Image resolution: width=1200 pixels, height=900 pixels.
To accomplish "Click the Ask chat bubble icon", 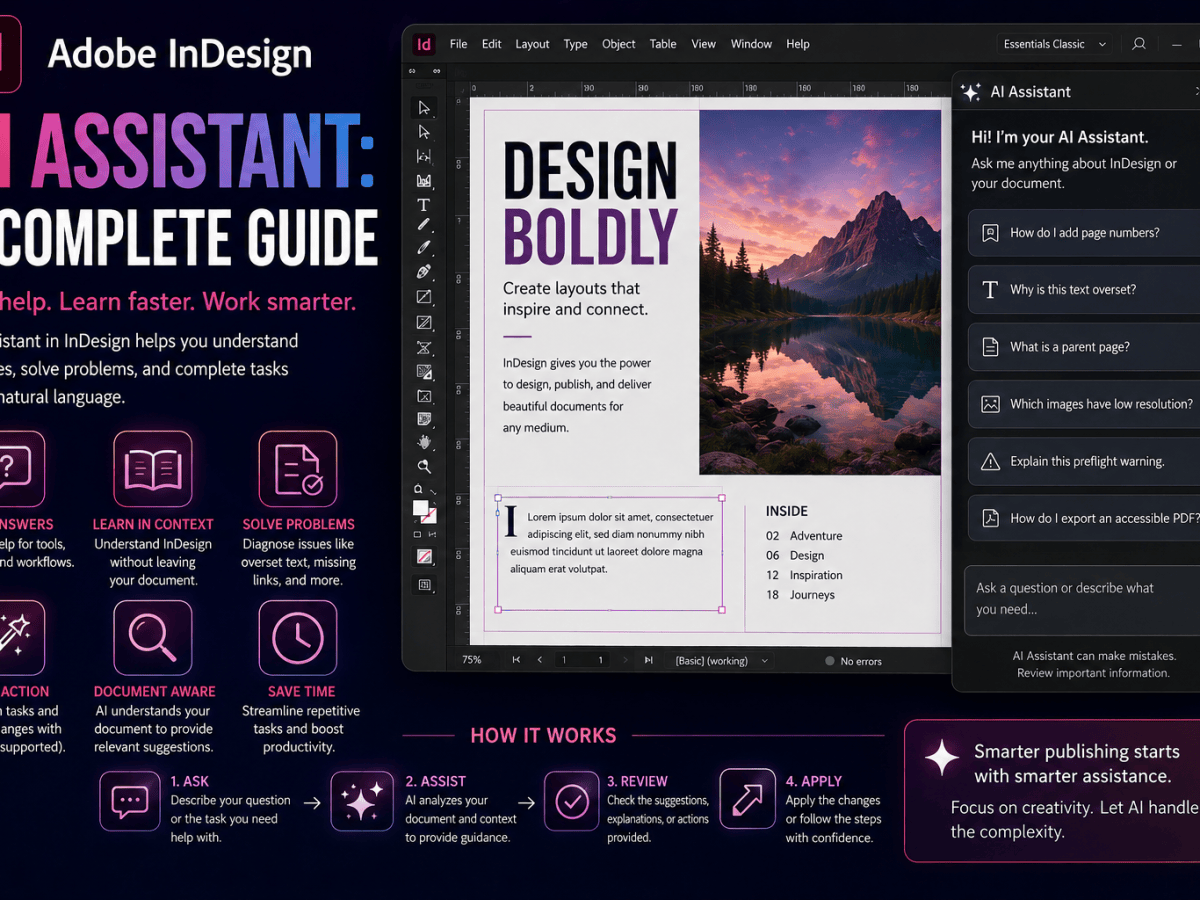I will coord(130,800).
